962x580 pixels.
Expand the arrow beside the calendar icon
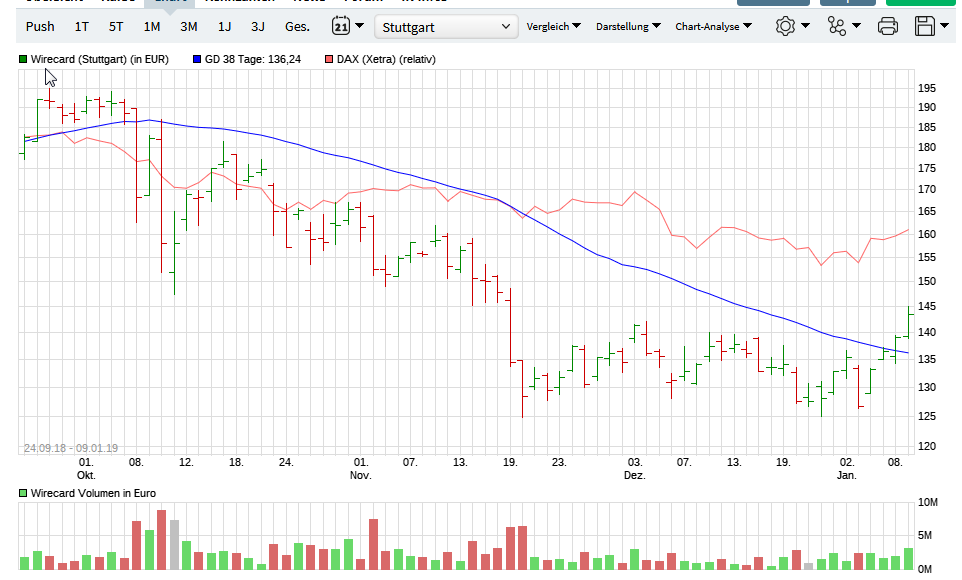[x=360, y=26]
